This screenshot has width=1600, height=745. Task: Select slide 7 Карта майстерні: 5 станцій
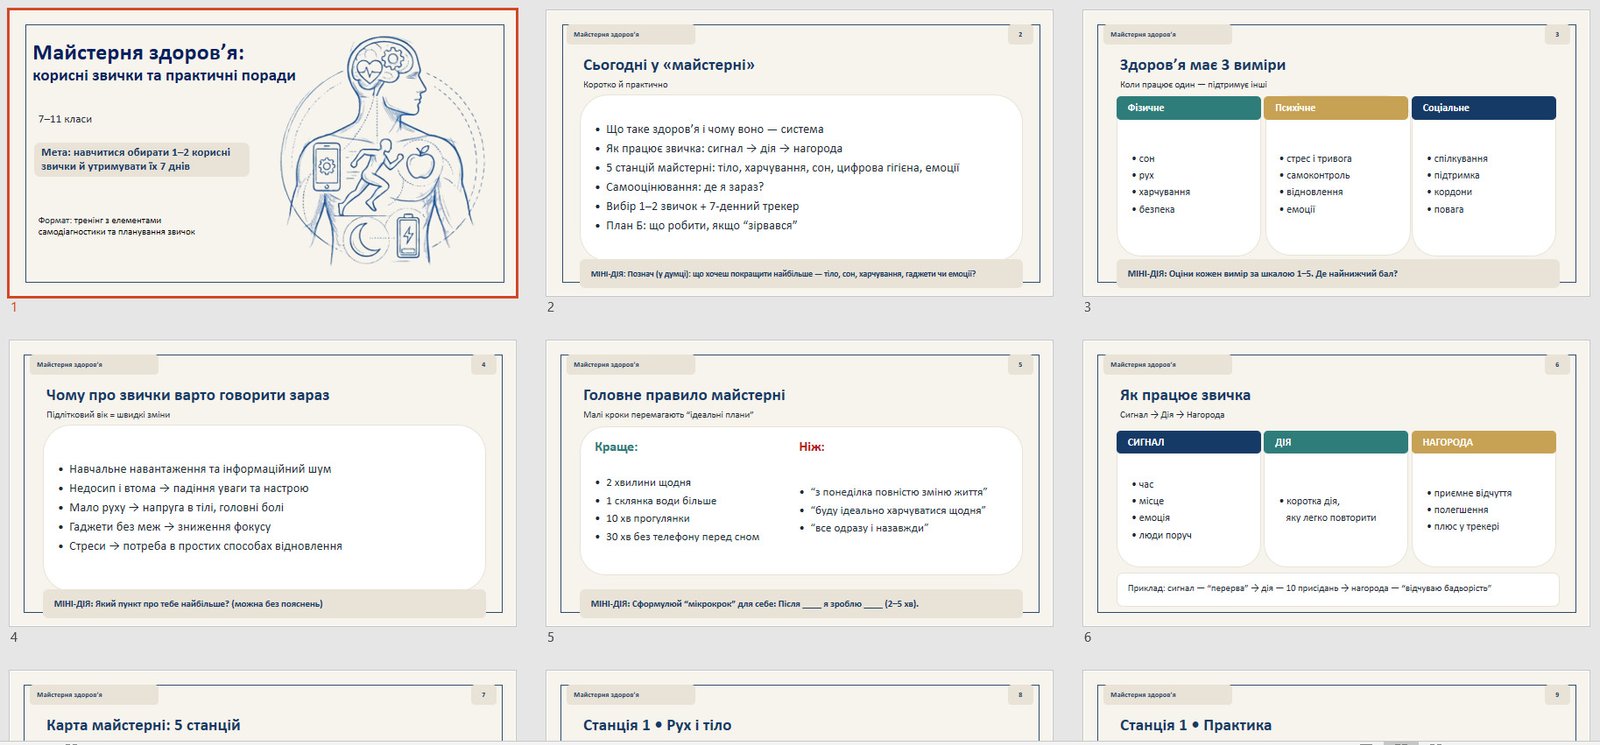click(263, 708)
